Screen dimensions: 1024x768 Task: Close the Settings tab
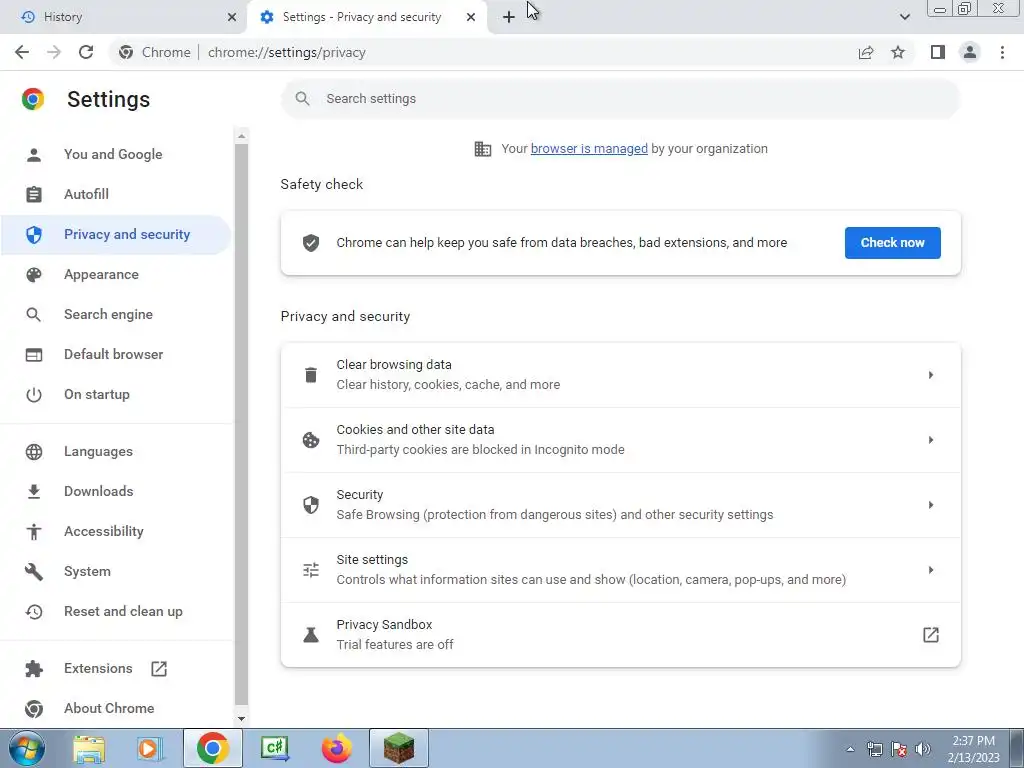point(471,18)
